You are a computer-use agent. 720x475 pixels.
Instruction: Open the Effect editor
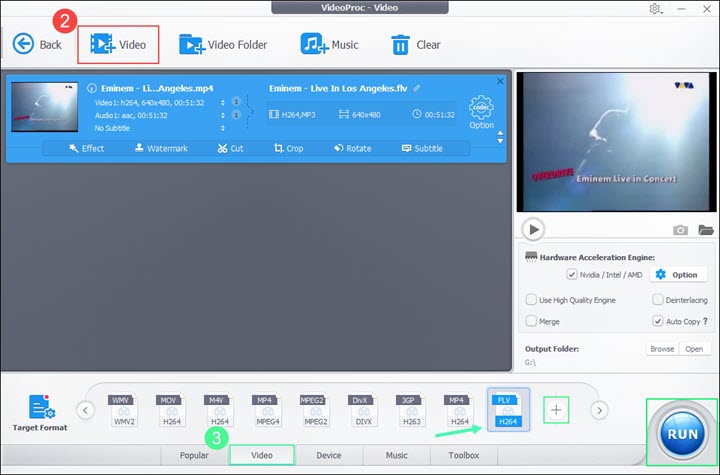pyautogui.click(x=86, y=148)
